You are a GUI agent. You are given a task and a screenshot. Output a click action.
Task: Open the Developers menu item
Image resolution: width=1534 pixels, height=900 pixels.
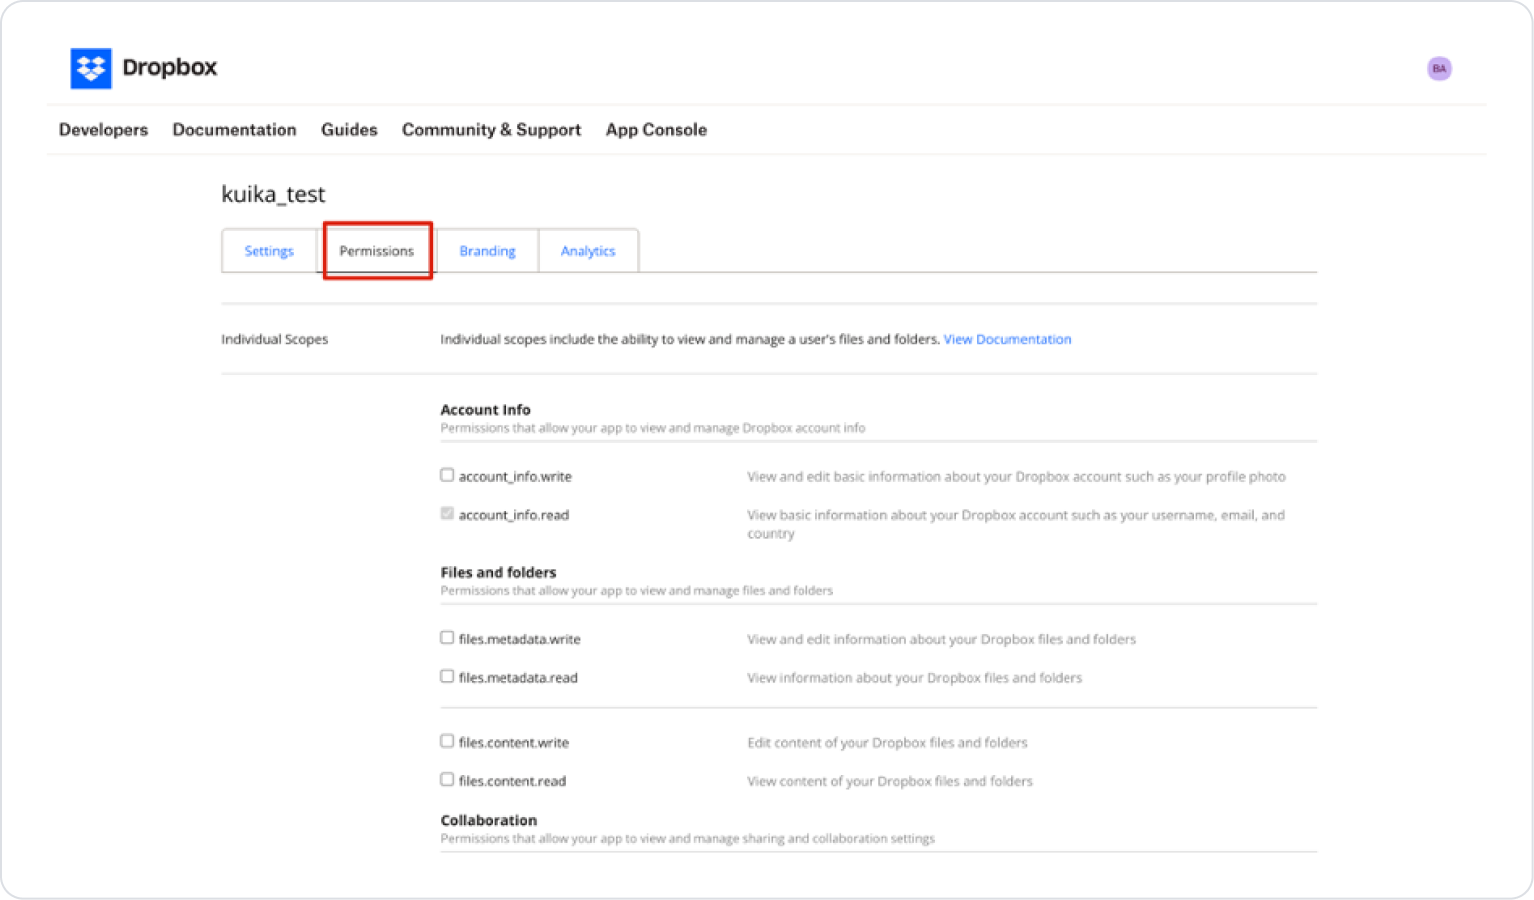coord(103,130)
